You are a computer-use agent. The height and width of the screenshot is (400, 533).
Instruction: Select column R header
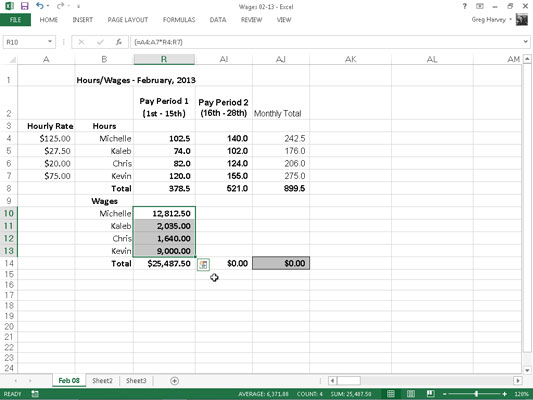coord(164,59)
